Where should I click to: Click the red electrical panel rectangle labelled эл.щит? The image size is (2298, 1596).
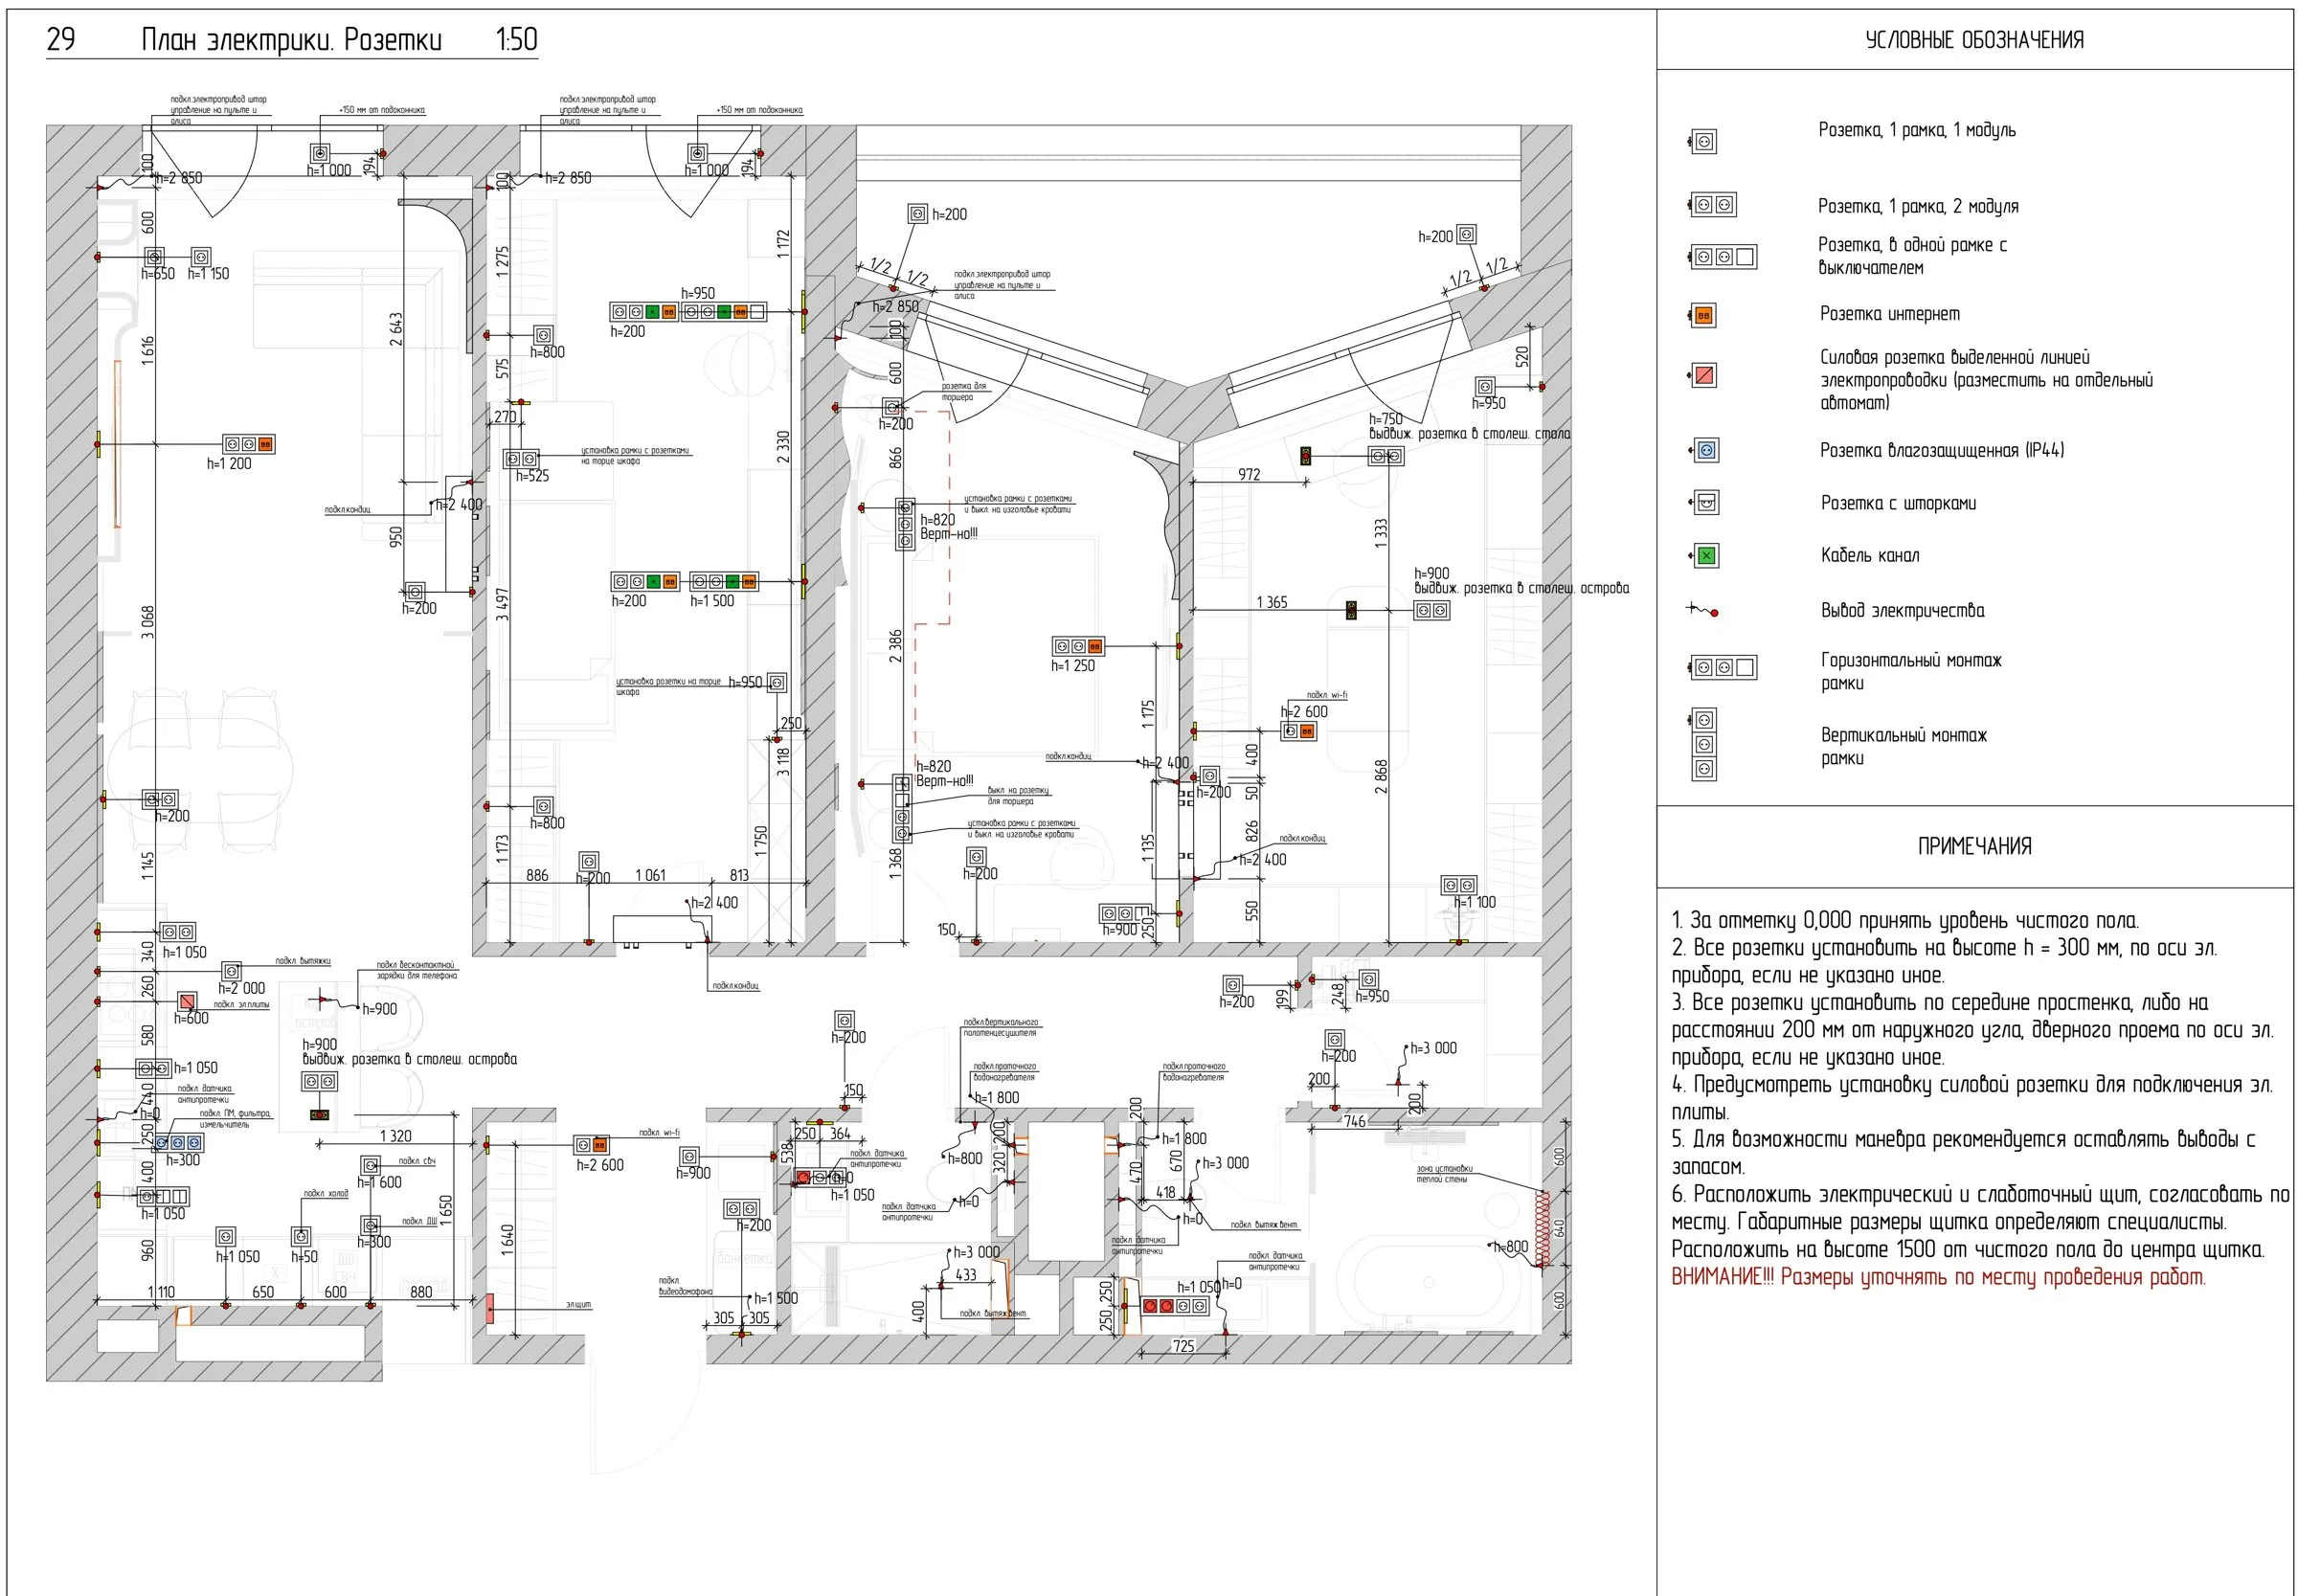[490, 1309]
